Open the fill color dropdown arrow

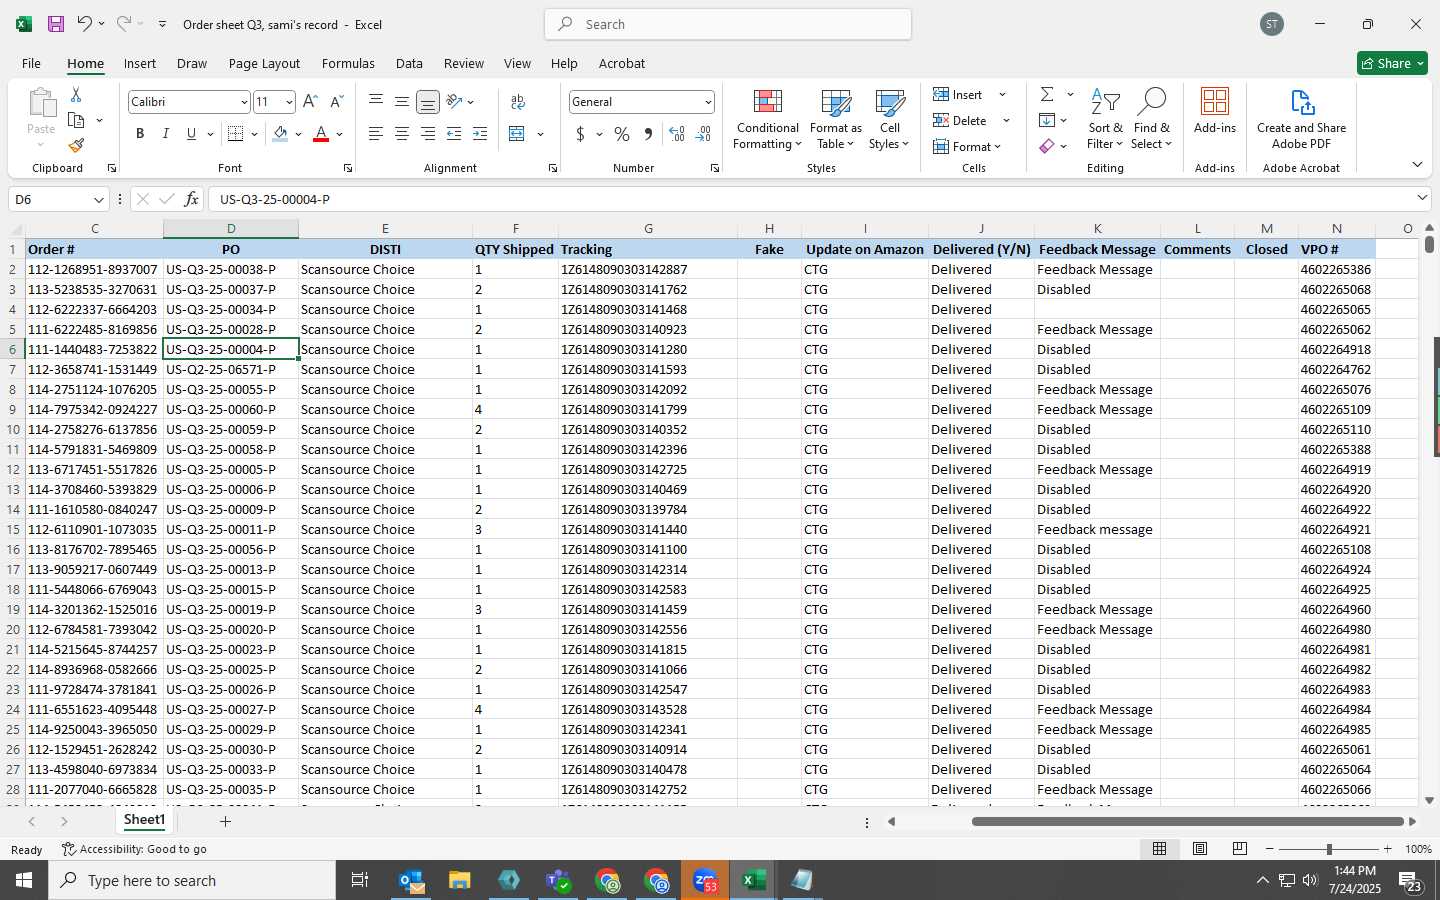pos(298,134)
